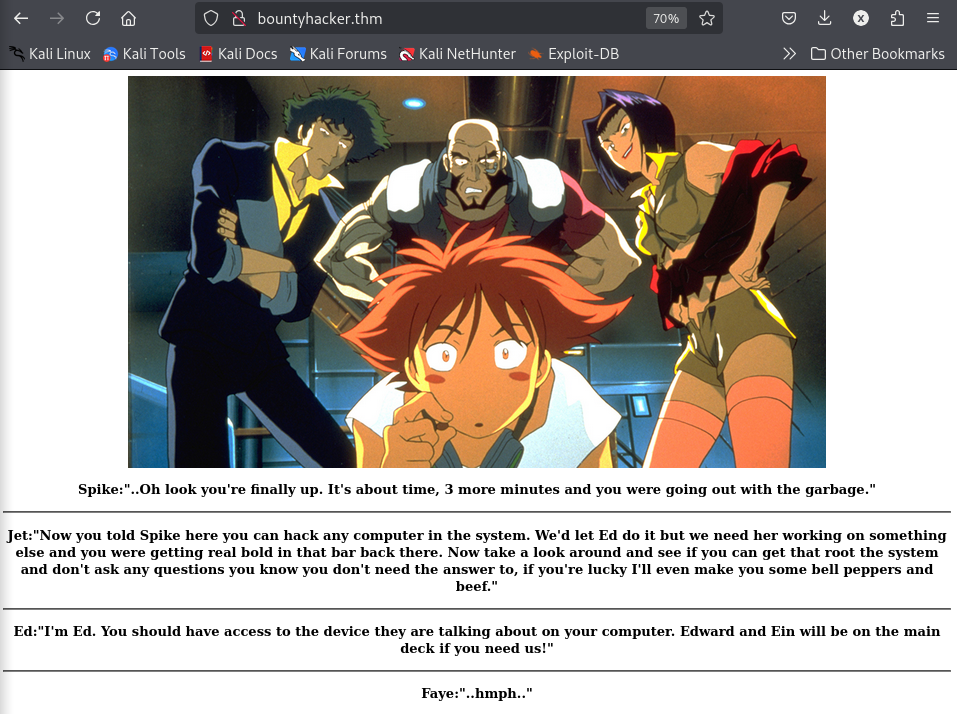This screenshot has width=957, height=714.
Task: Click Jet's paragraph about hacking the system
Action: tap(477, 561)
